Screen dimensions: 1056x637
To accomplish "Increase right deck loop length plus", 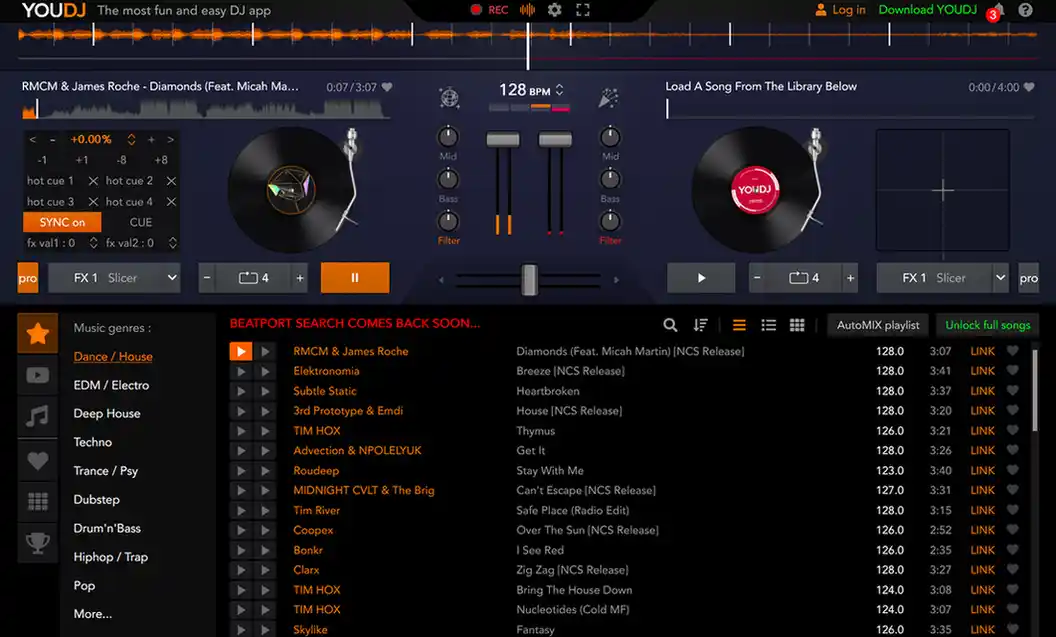I will click(850, 278).
